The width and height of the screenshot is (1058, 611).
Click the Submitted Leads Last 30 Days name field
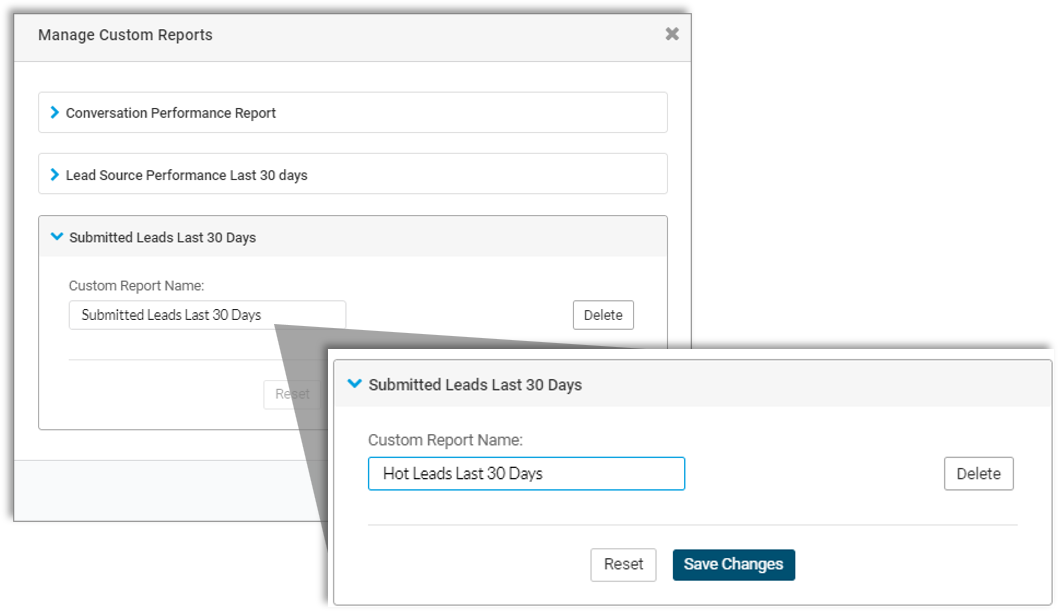[x=207, y=315]
